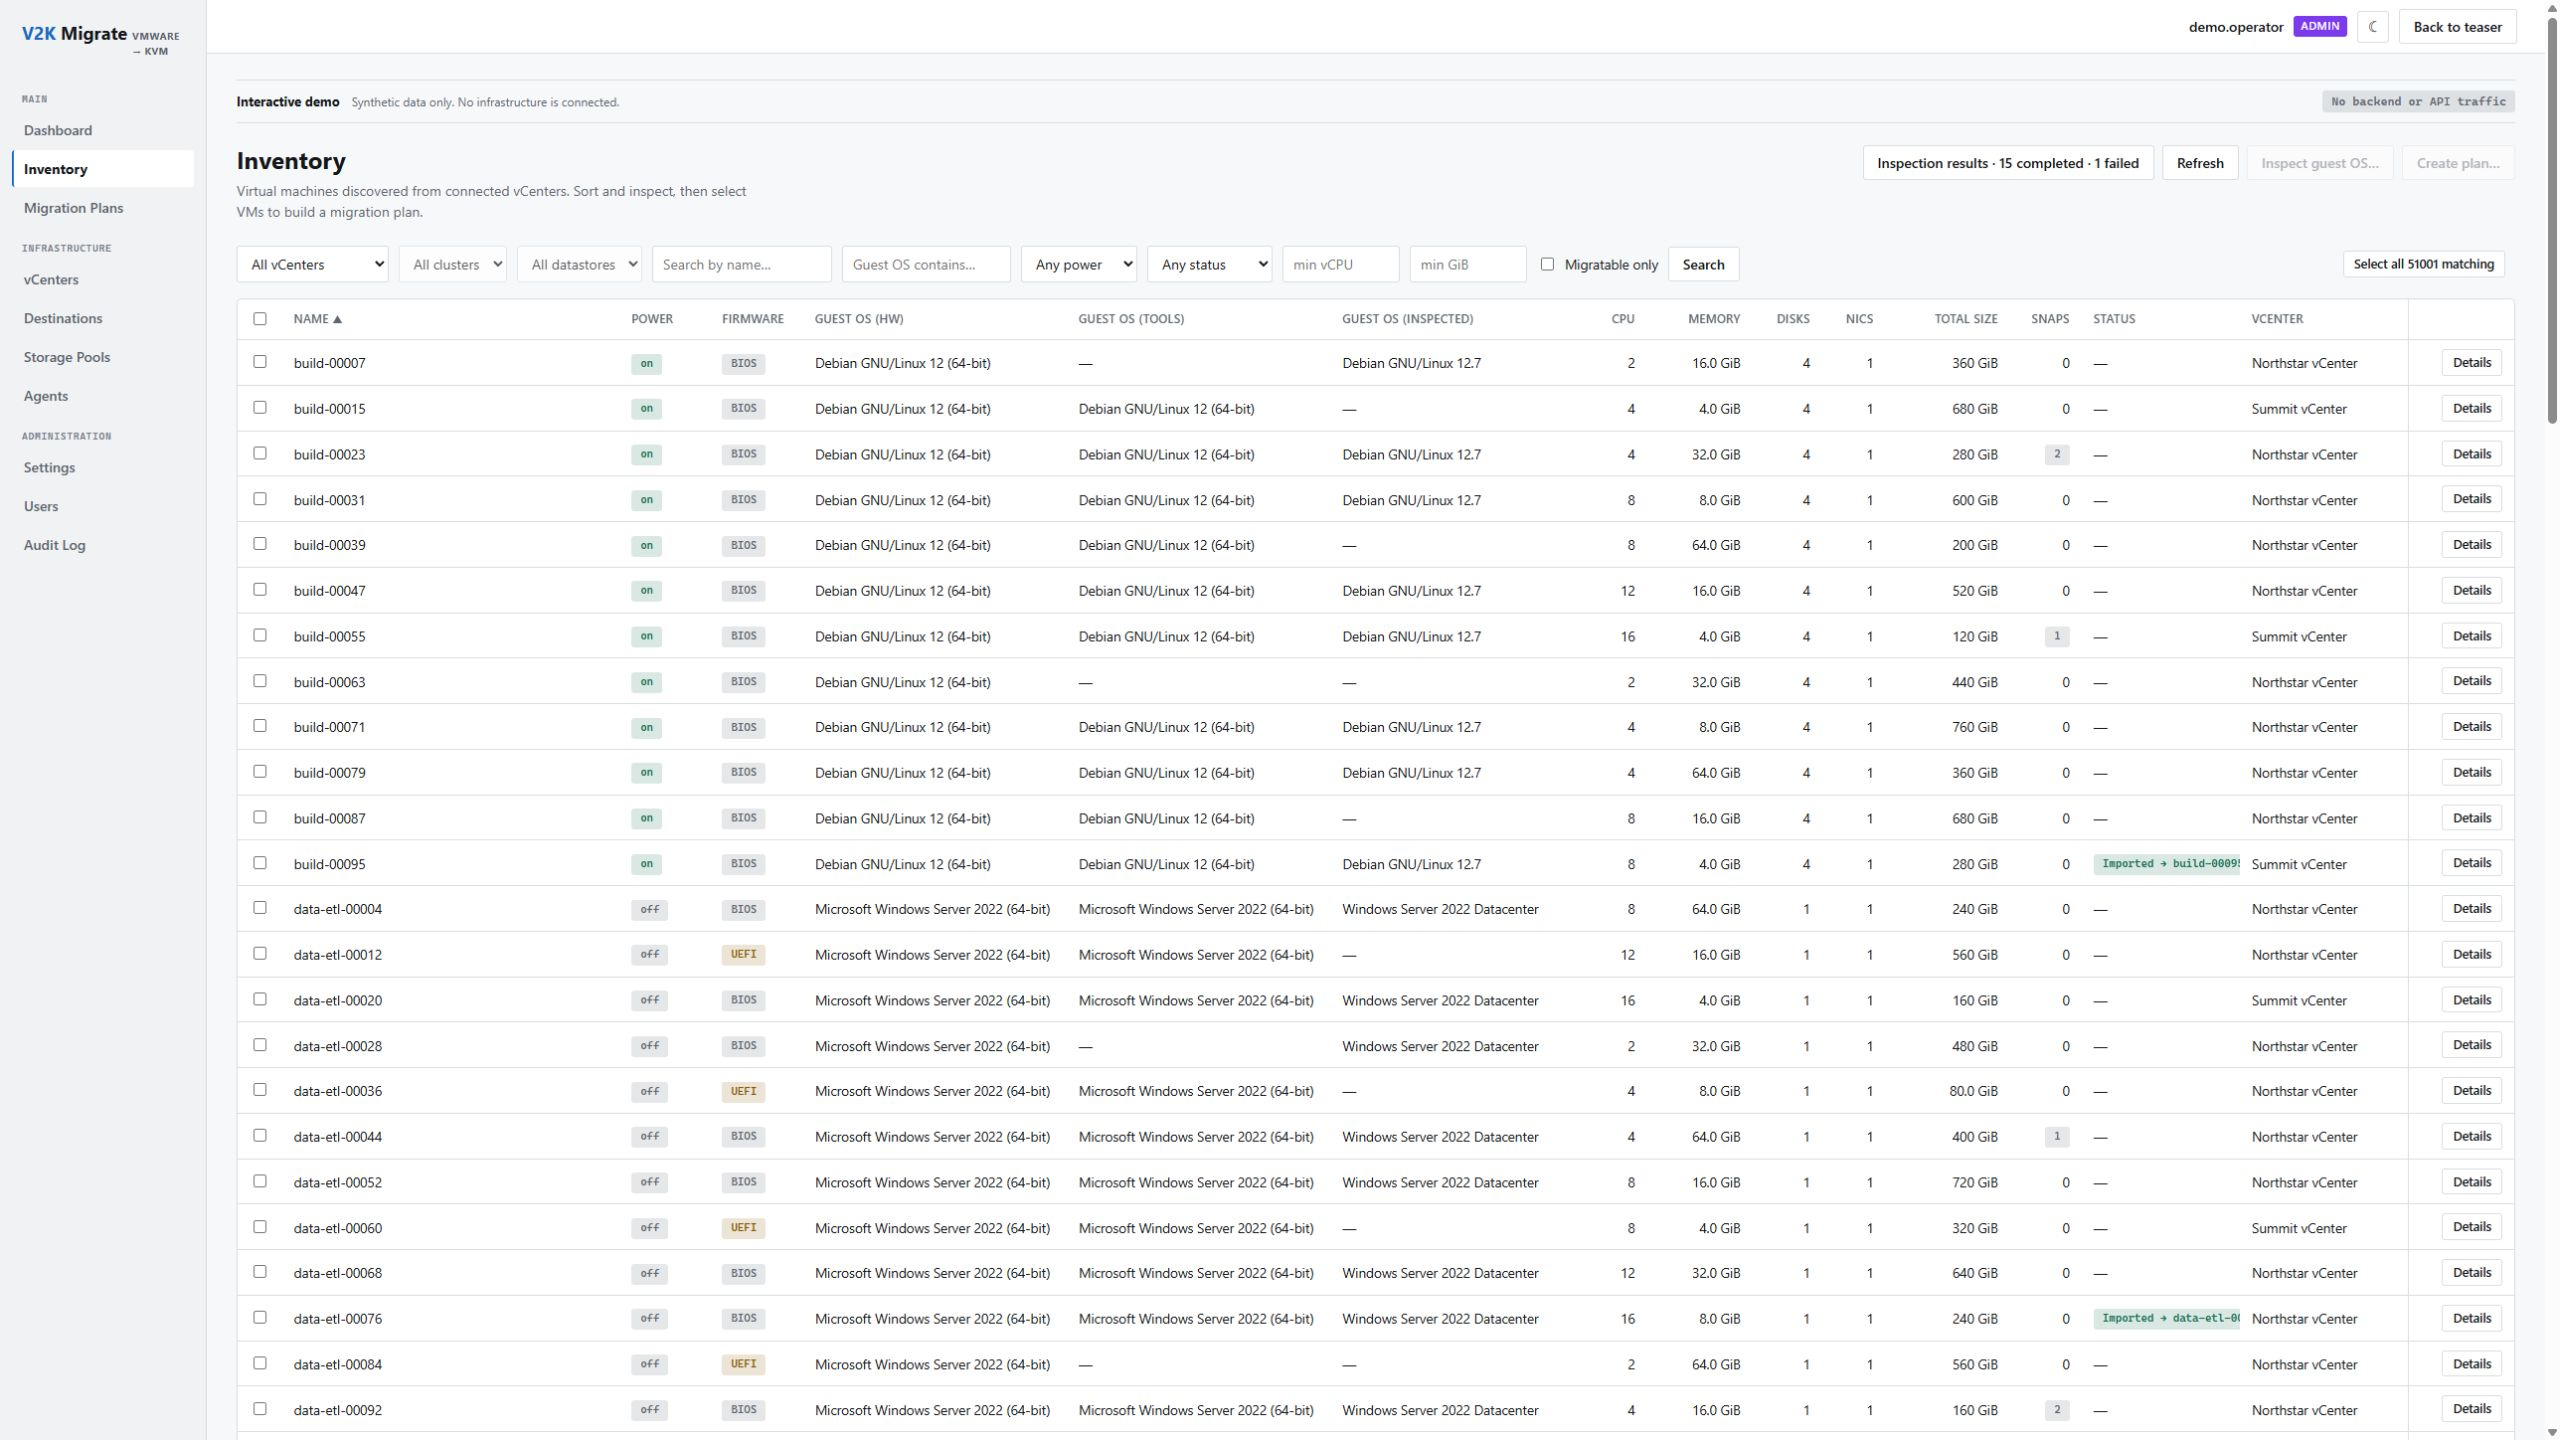Open Dashboard in the sidebar
The image size is (2560, 1440).
pyautogui.click(x=103, y=131)
